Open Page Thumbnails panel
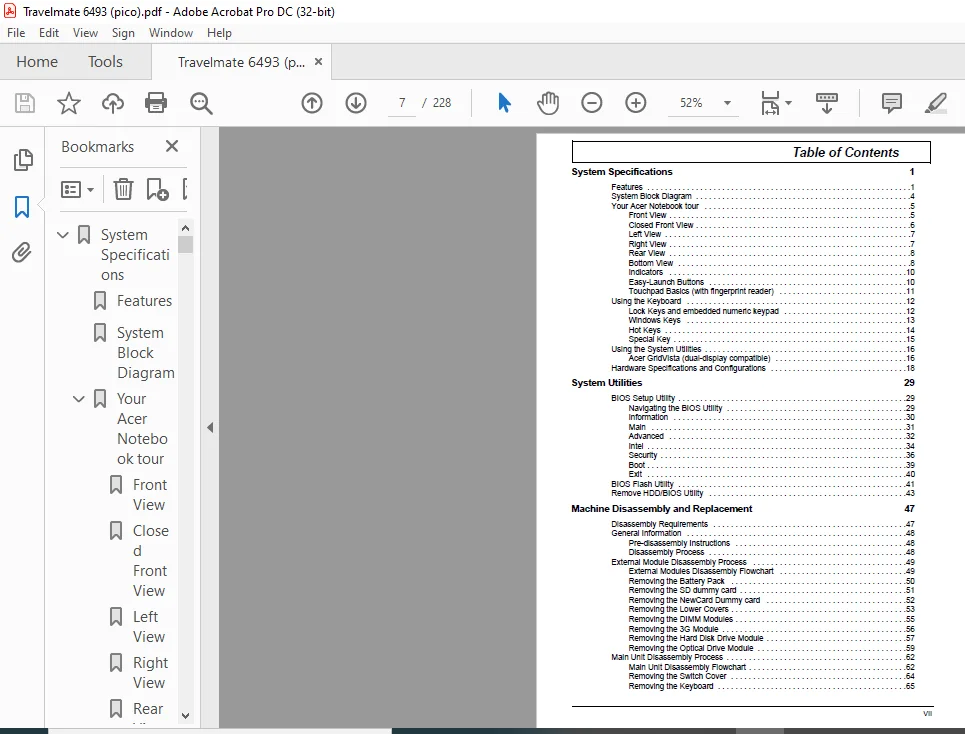This screenshot has height=734, width=965. pyautogui.click(x=23, y=160)
